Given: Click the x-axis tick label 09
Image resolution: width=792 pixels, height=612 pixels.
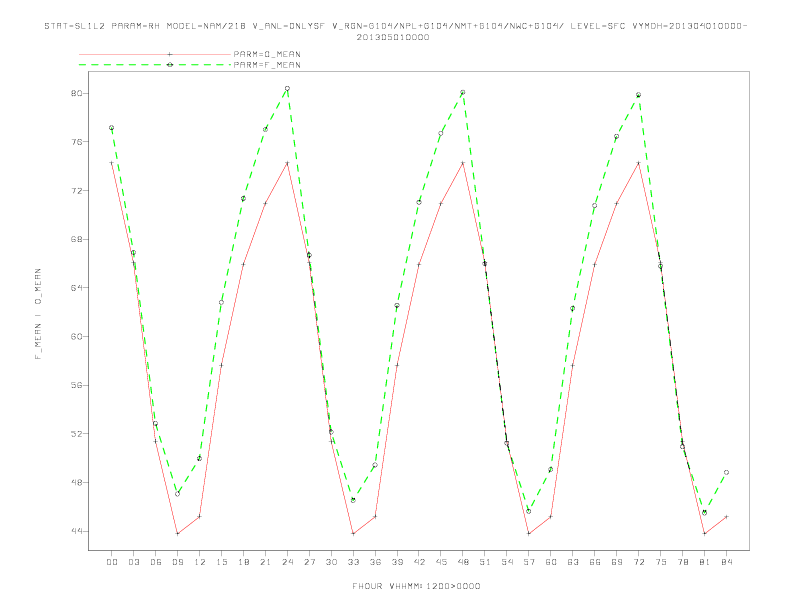Looking at the screenshot, I should tap(178, 562).
